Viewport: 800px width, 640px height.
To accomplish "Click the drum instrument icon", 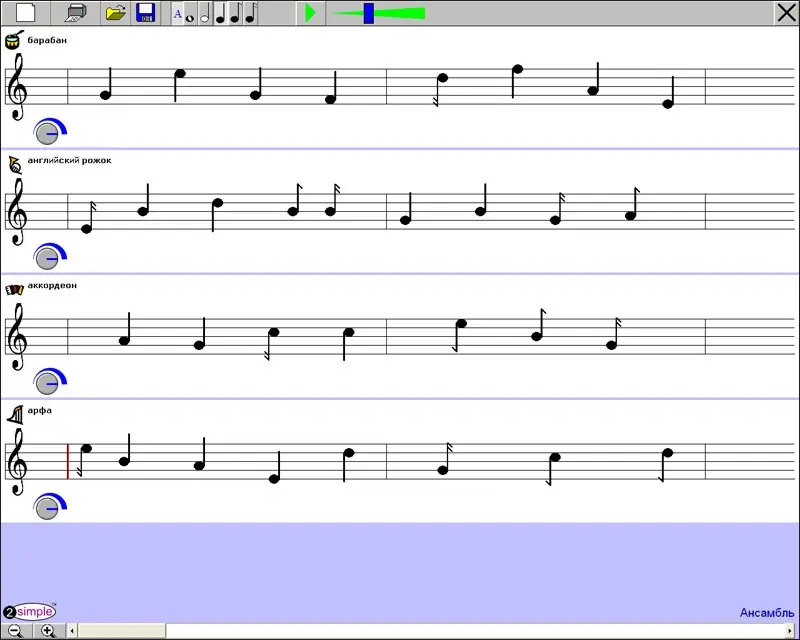I will click(x=14, y=40).
